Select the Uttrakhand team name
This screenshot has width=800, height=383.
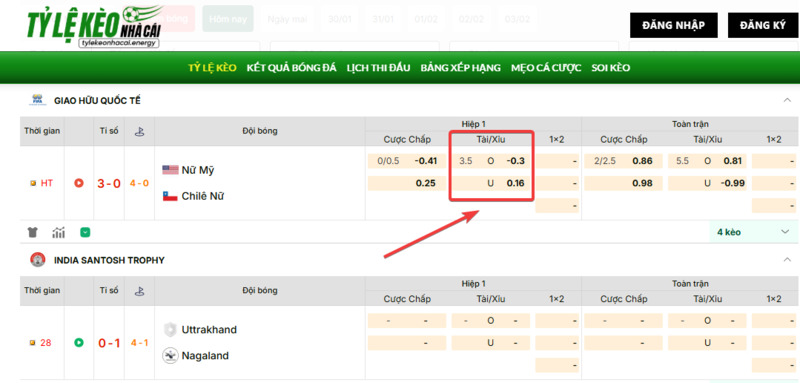(x=209, y=329)
